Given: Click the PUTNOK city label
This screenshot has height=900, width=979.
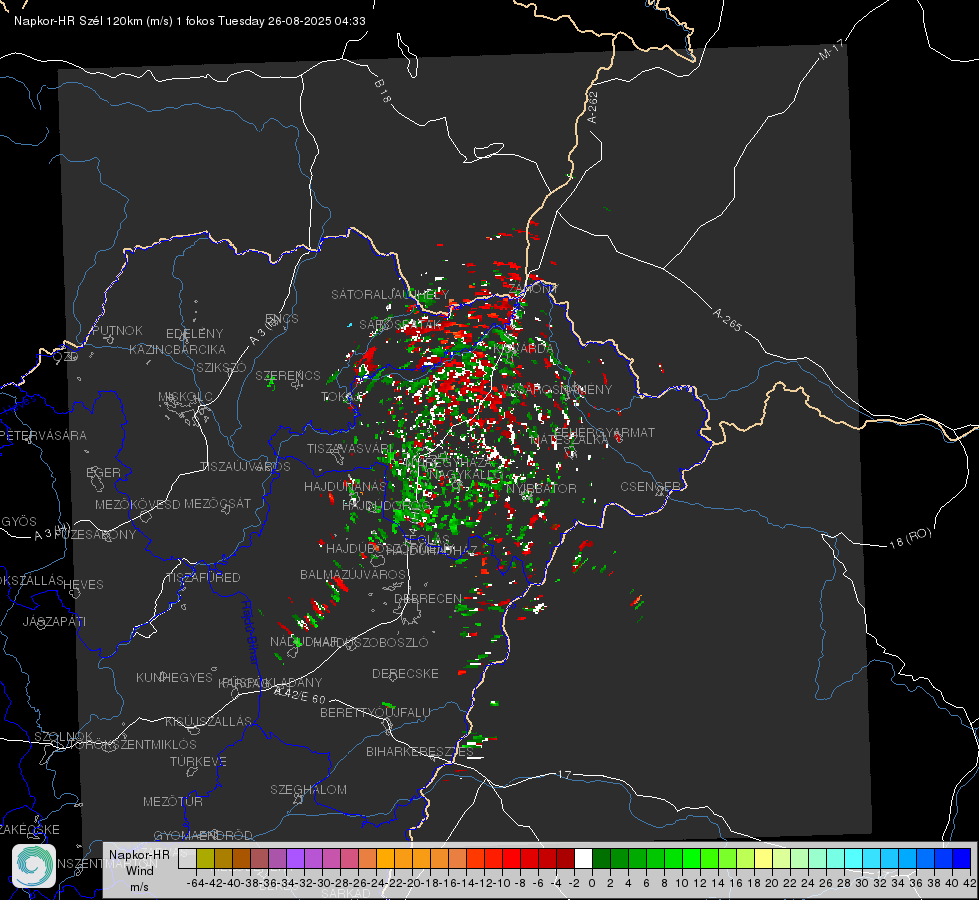Looking at the screenshot, I should pos(117,330).
